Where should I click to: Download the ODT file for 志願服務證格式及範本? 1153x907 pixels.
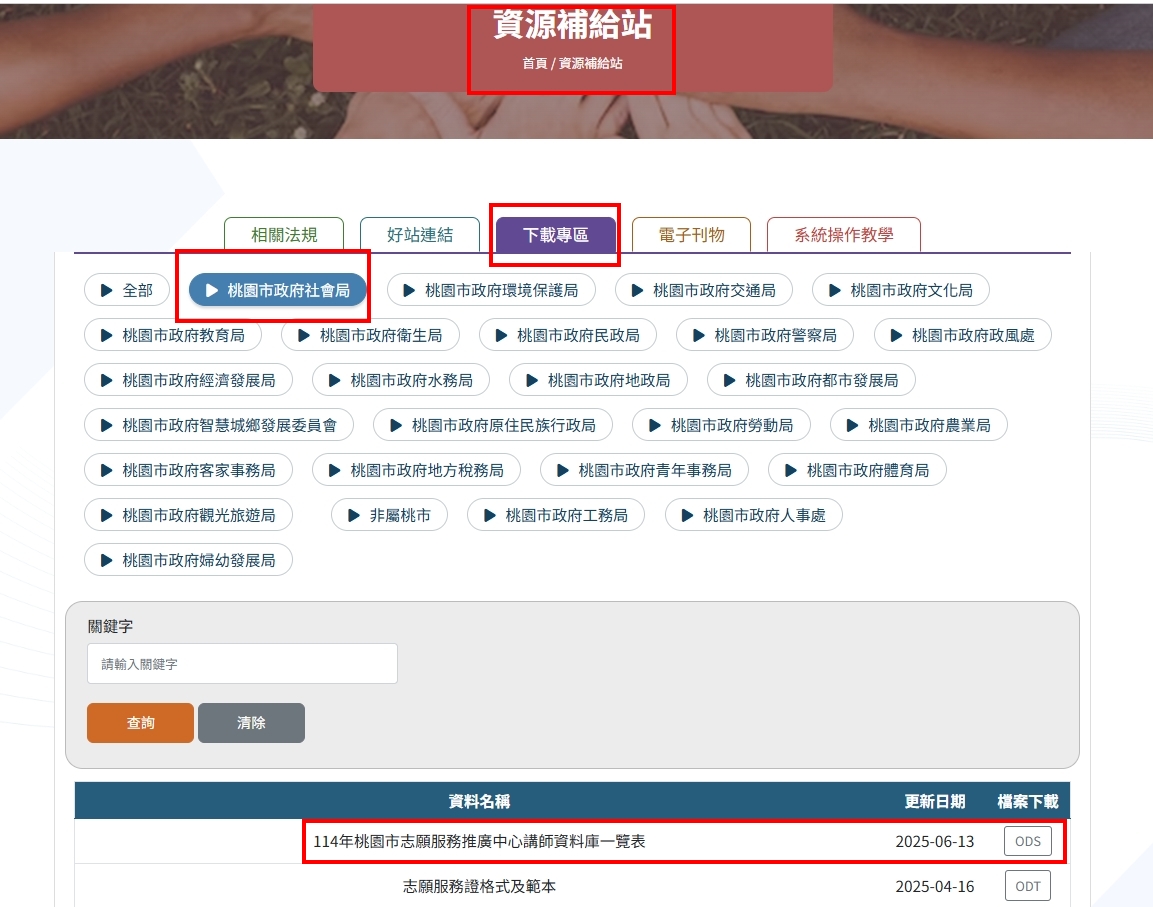[1027, 886]
